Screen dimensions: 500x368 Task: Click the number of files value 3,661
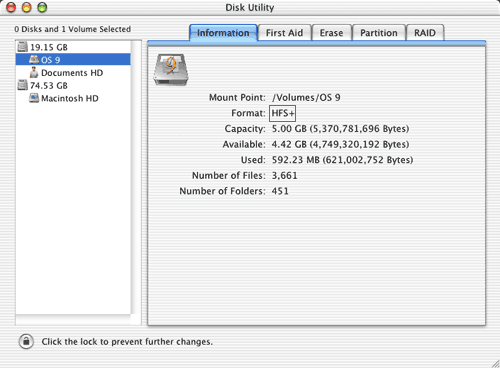point(284,175)
